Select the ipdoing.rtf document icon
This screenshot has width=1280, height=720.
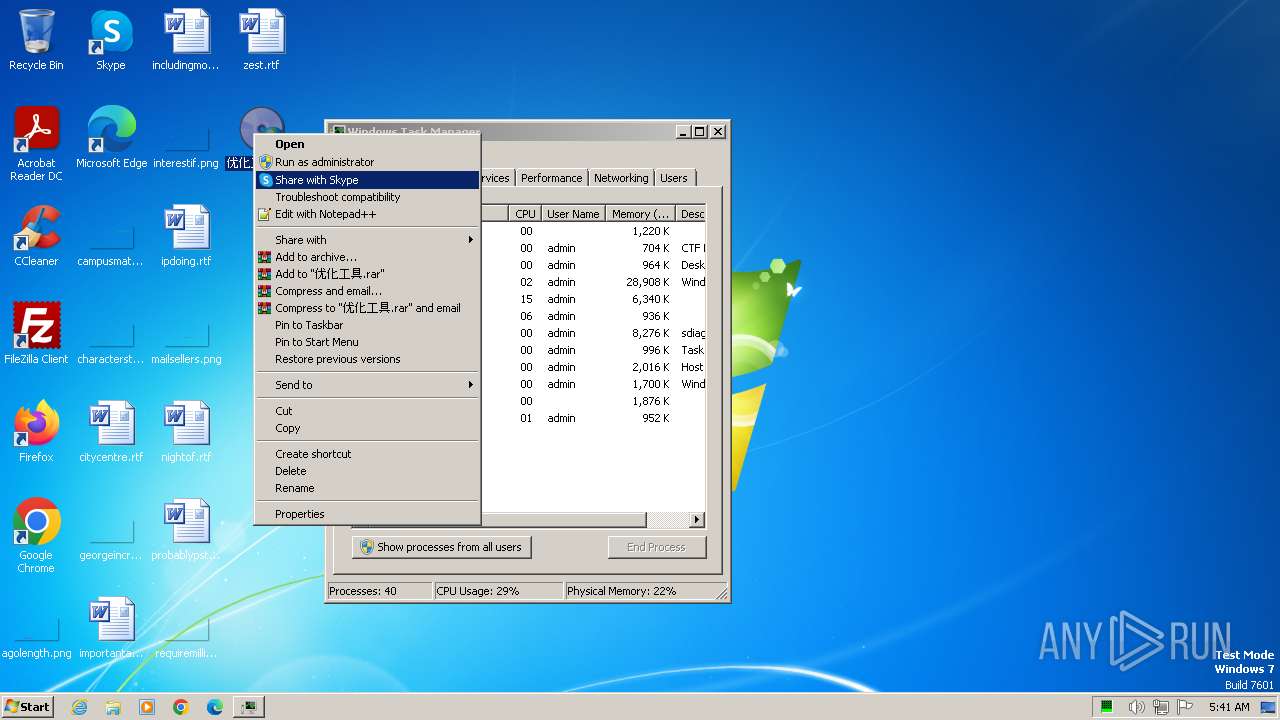pos(186,236)
